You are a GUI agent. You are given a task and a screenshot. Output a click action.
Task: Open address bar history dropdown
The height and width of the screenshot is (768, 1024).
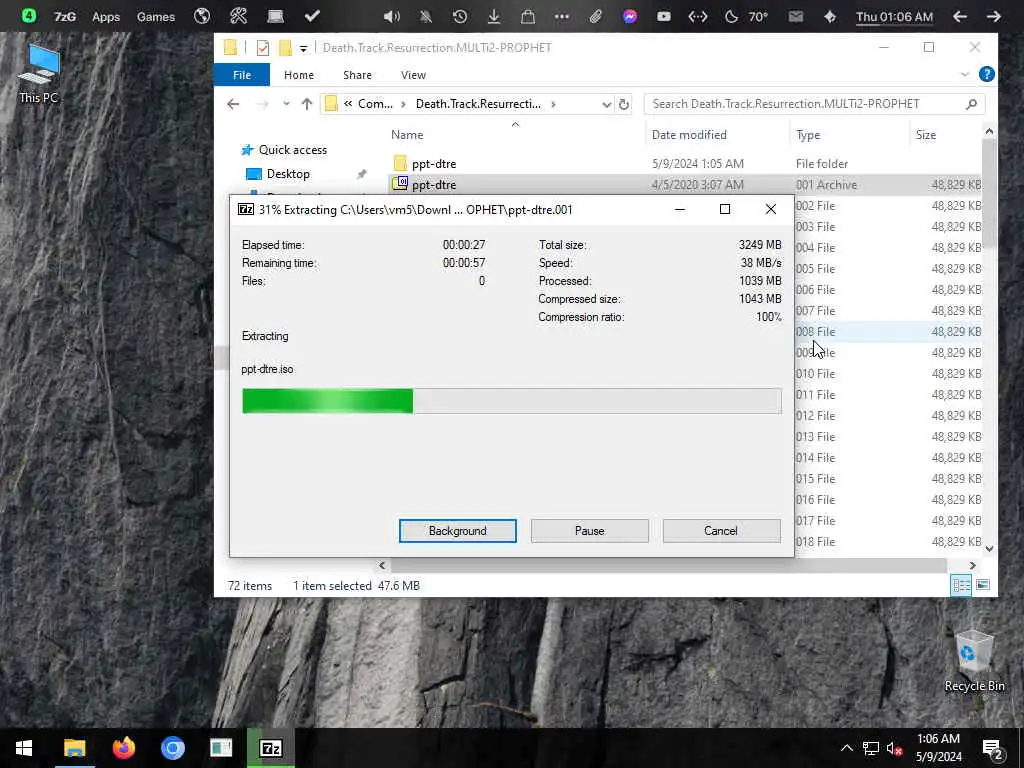[606, 104]
